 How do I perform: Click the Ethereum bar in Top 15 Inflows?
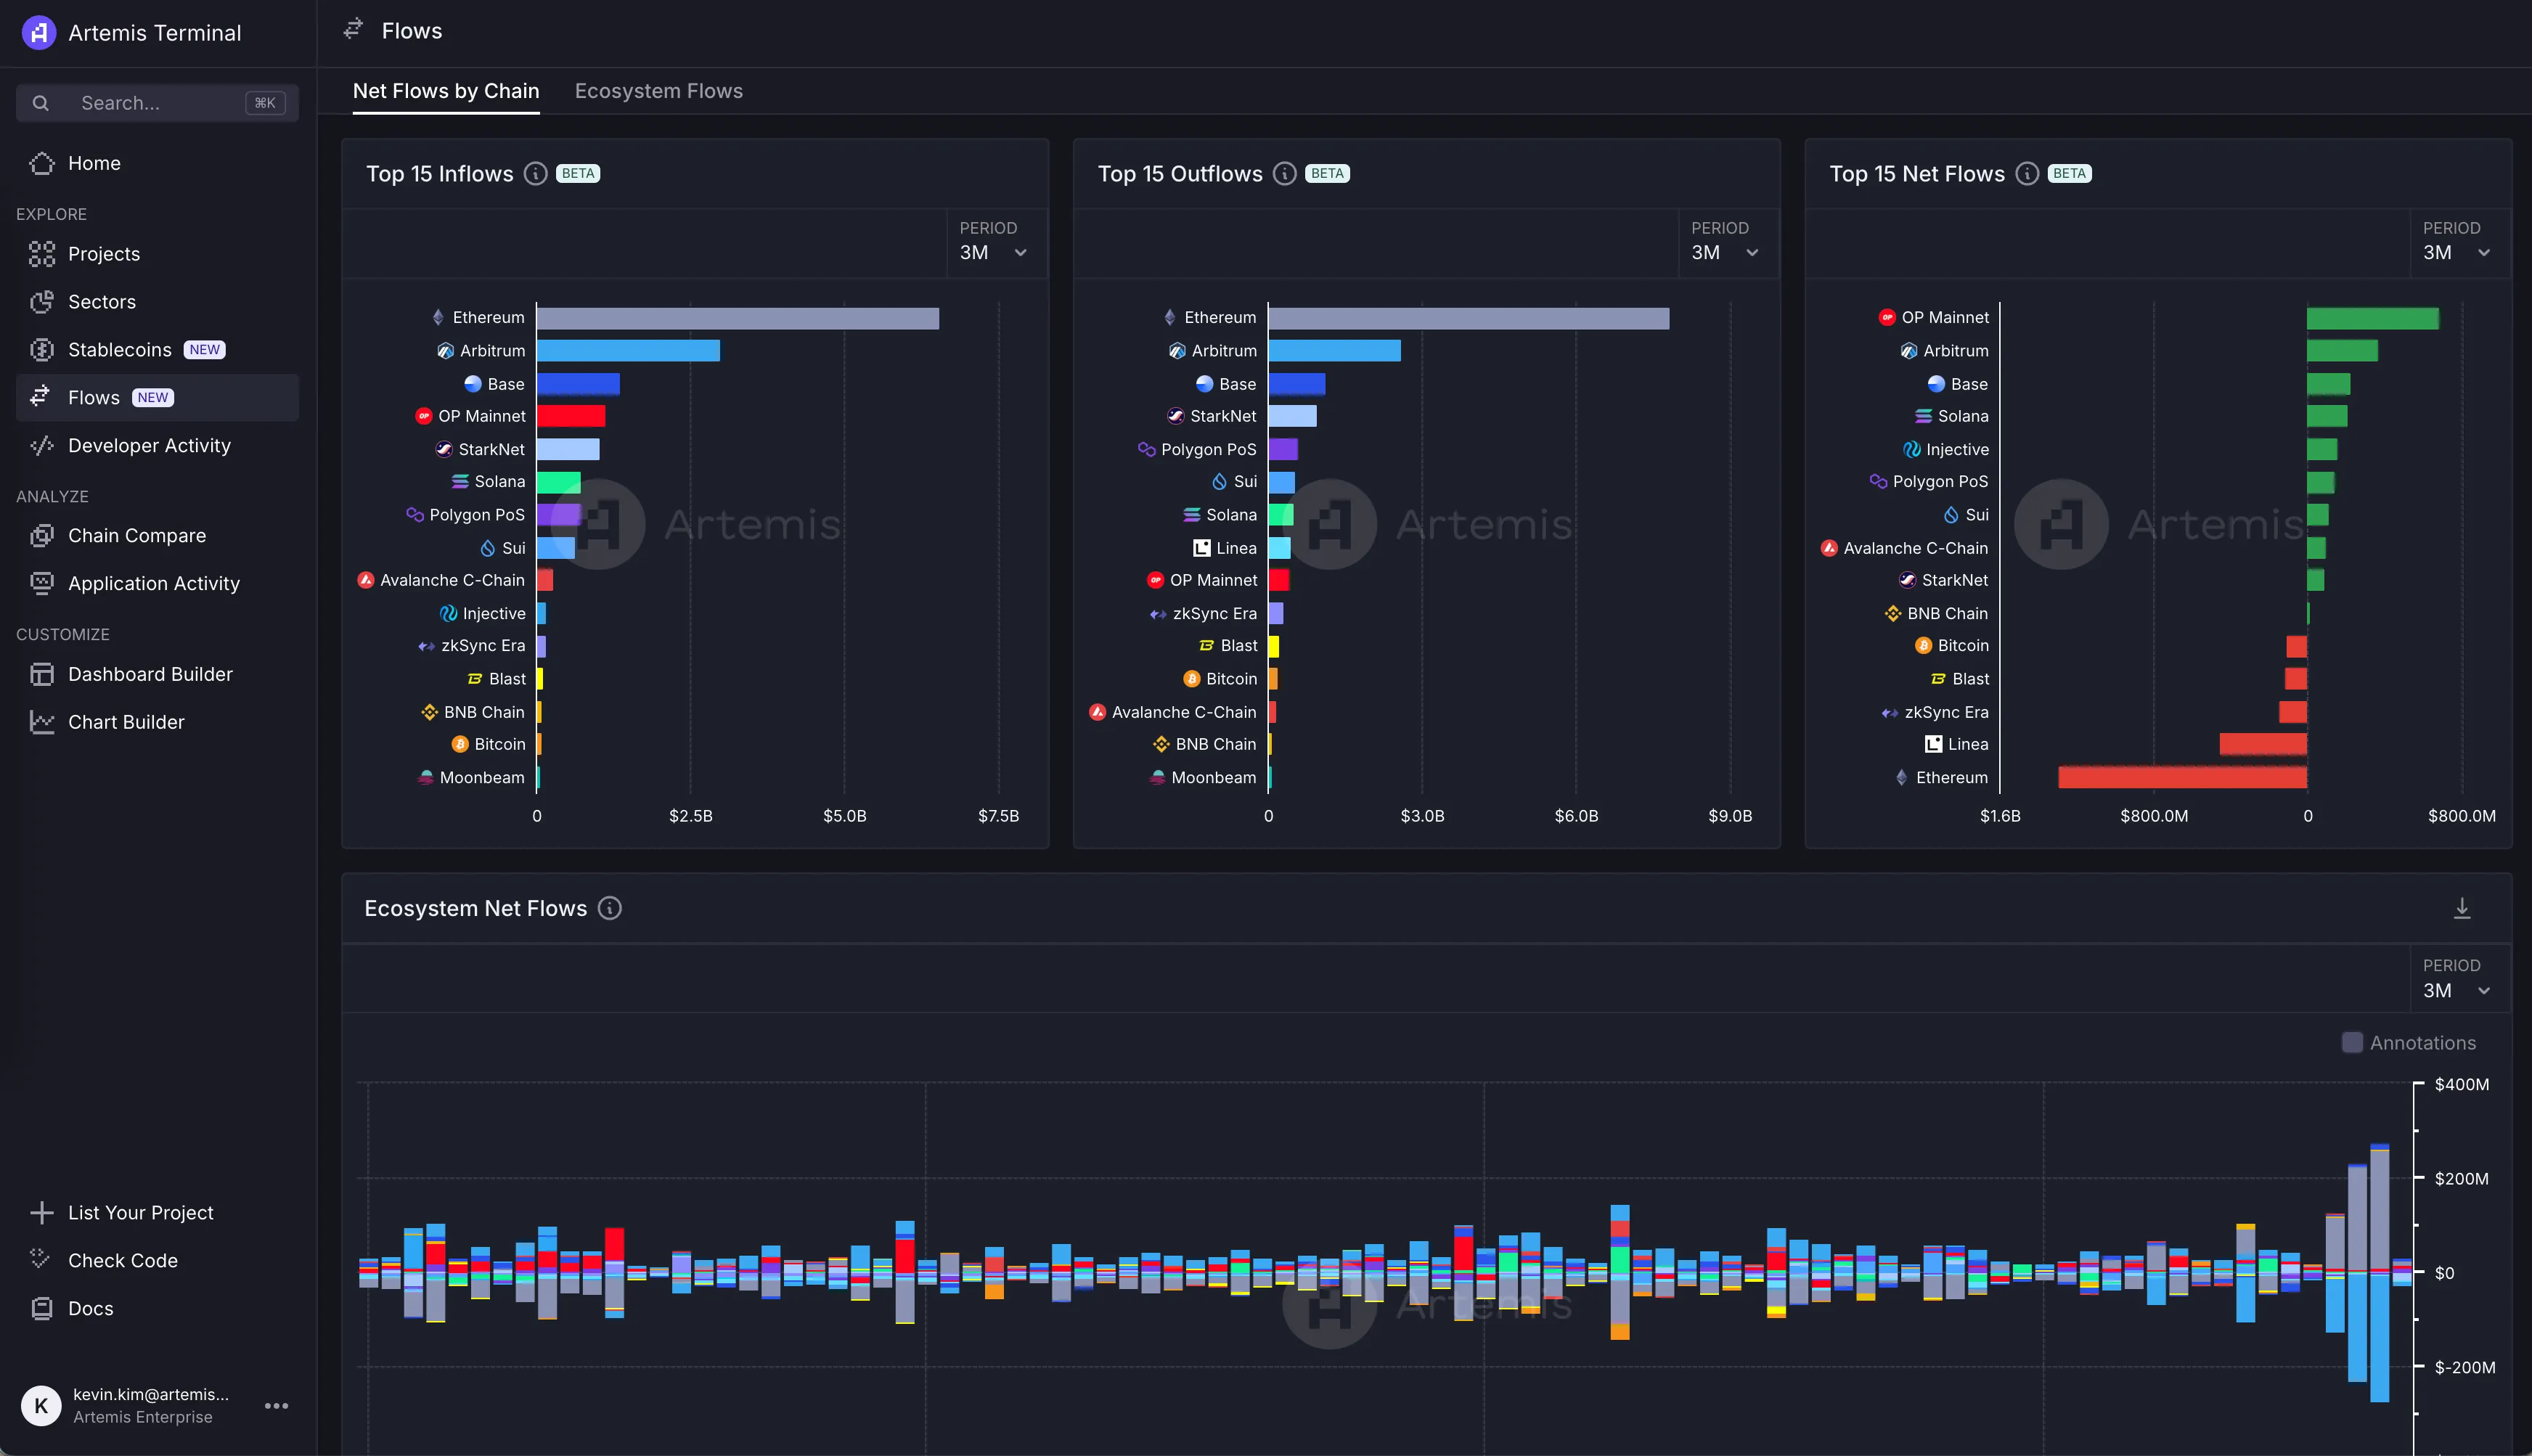coord(738,318)
